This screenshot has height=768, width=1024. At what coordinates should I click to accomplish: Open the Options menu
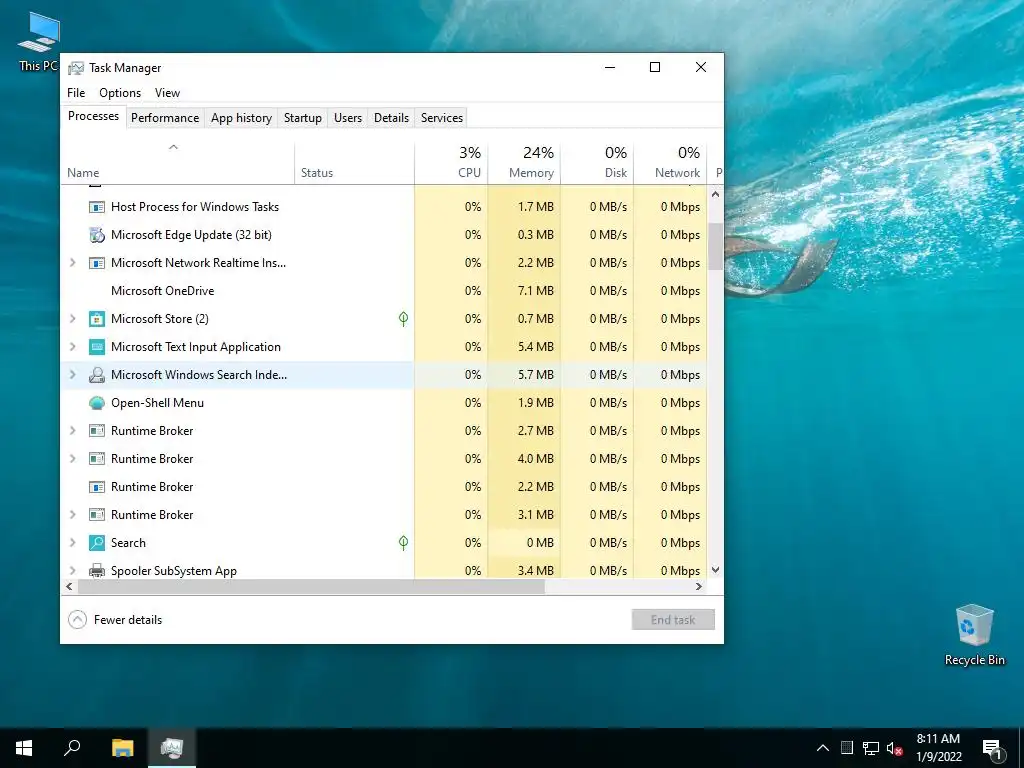(120, 93)
